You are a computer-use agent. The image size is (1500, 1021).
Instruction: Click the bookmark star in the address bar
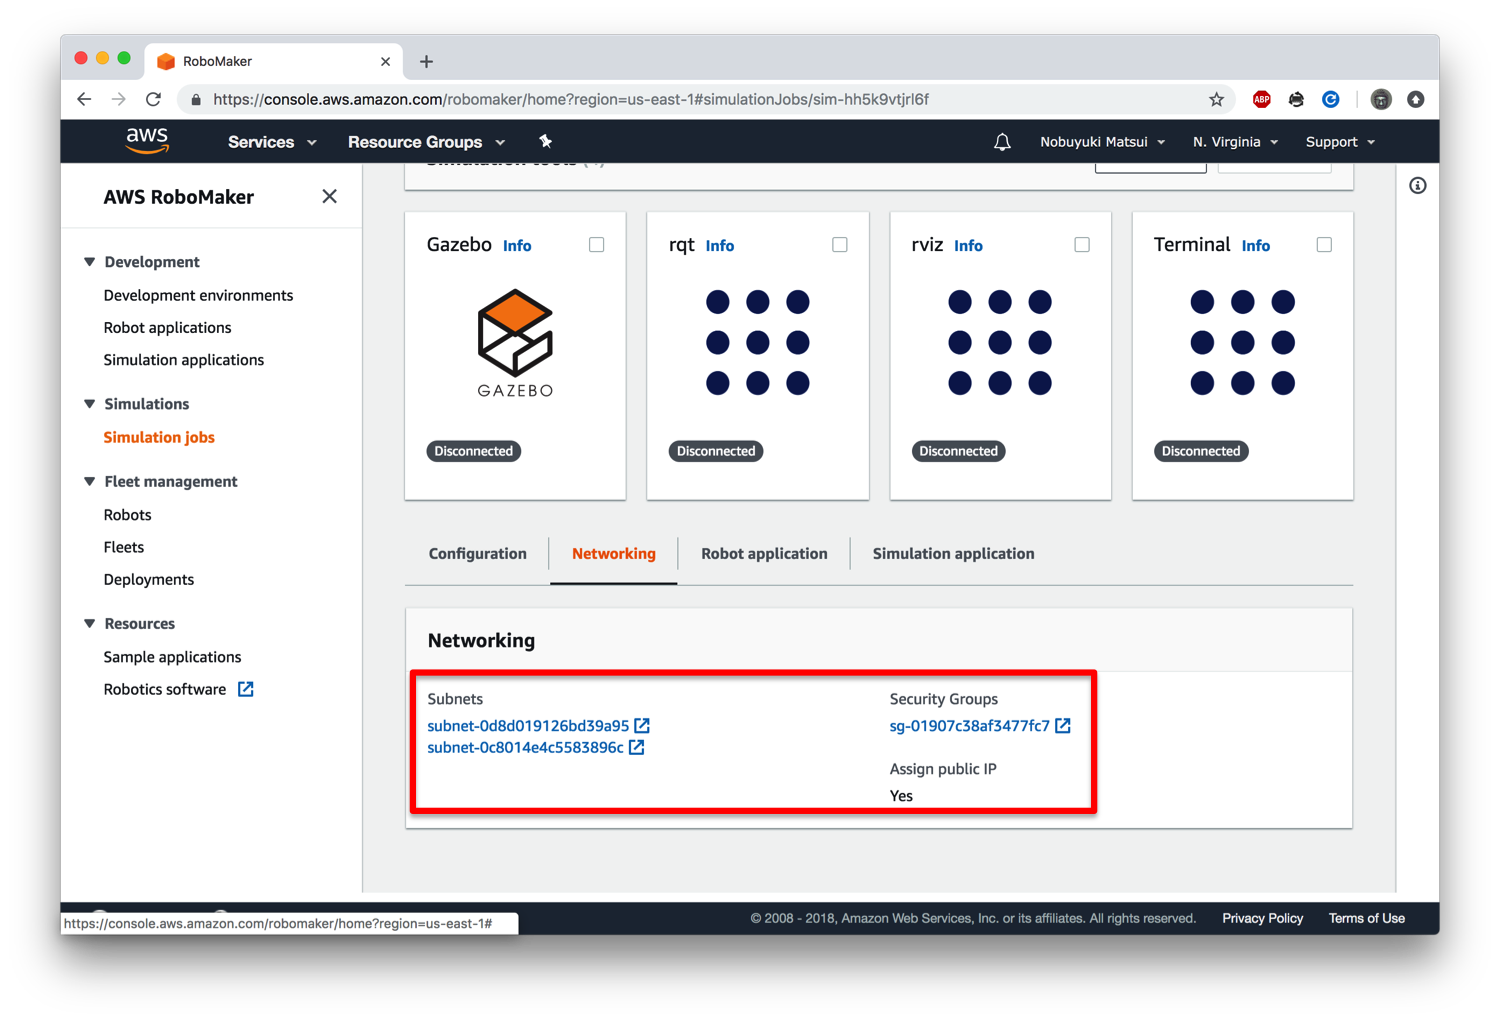tap(1216, 99)
